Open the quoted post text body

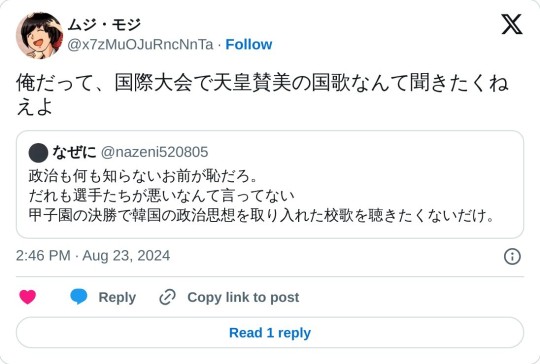[262, 196]
